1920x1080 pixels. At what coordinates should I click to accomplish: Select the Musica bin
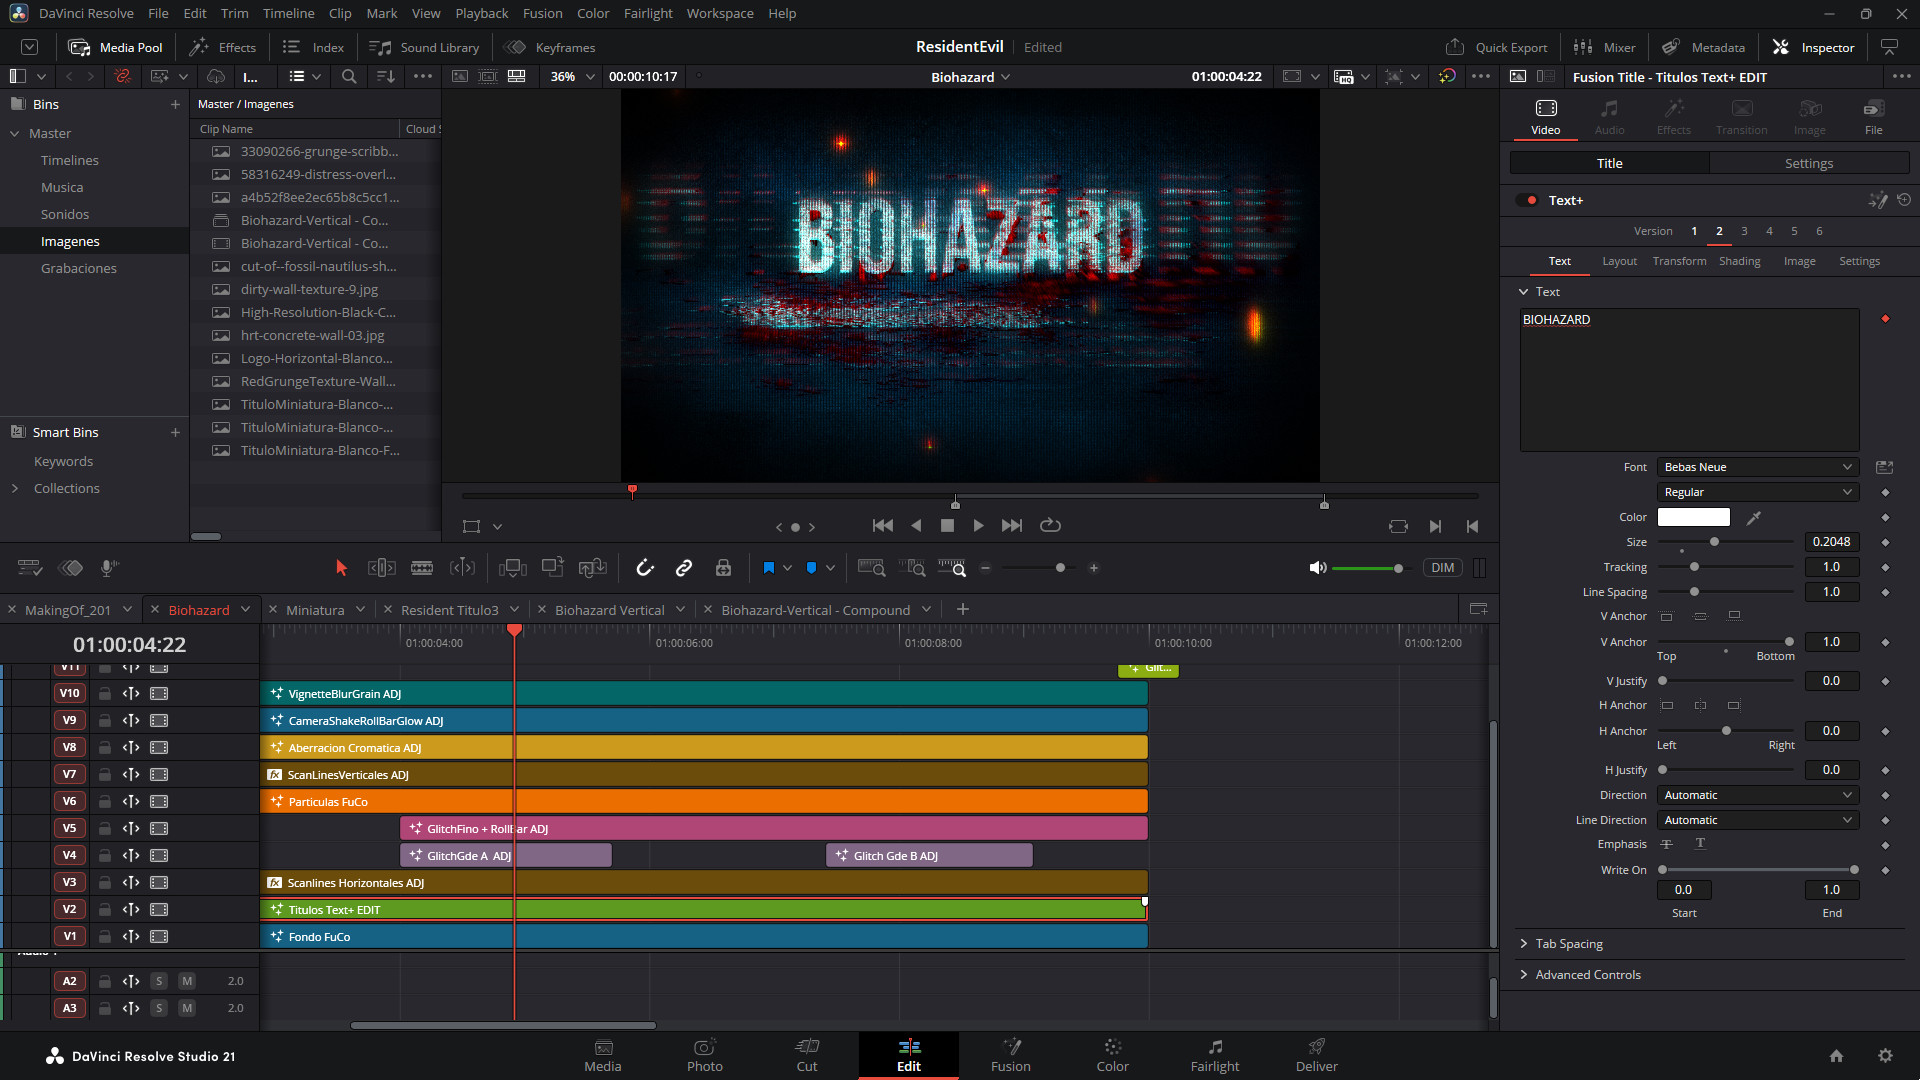[62, 187]
